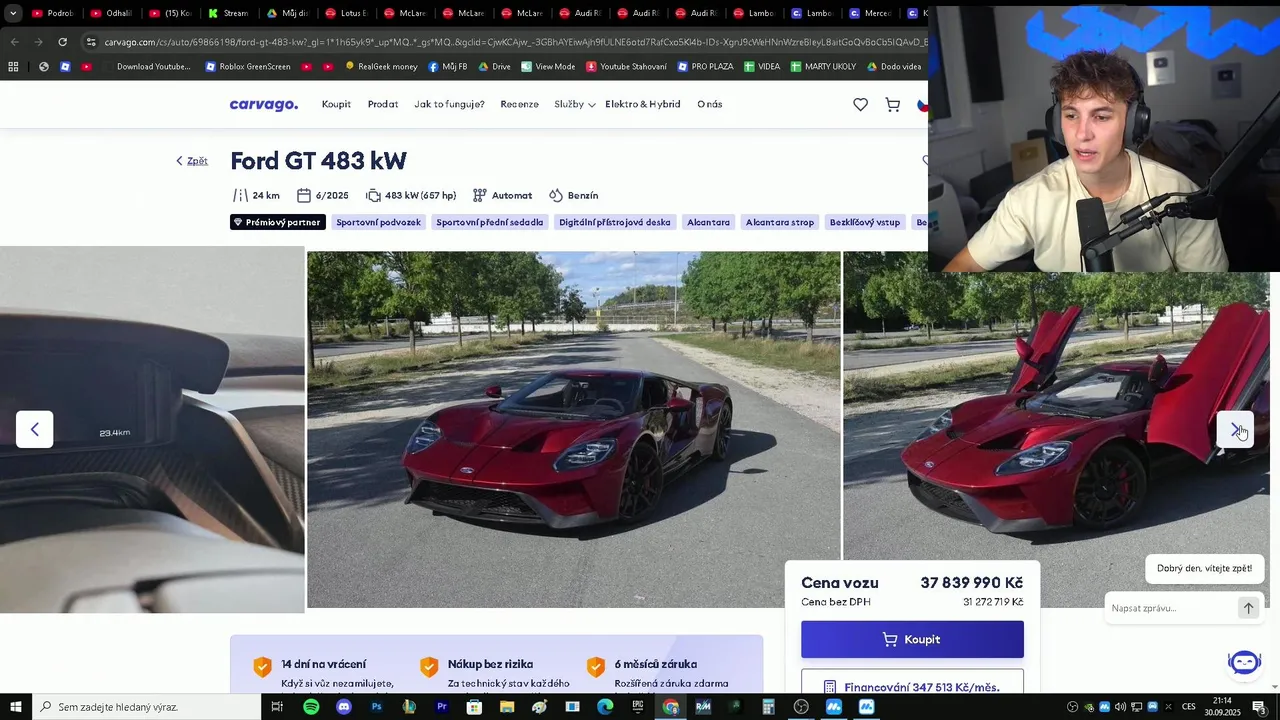Screen dimensions: 1280x720
Task: Open Discord from the taskbar
Action: coord(344,707)
